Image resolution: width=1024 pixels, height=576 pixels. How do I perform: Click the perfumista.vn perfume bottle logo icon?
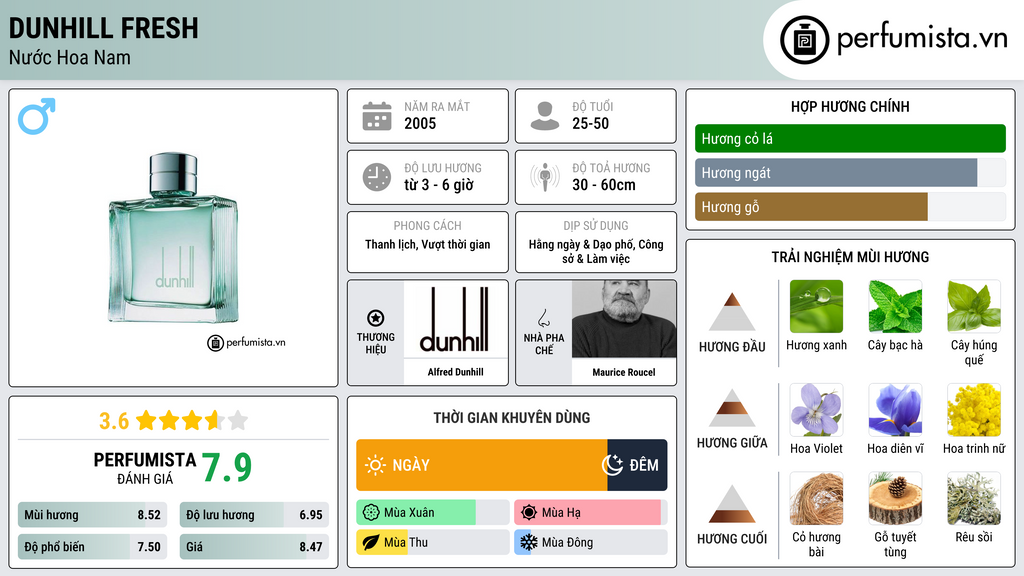click(x=805, y=40)
